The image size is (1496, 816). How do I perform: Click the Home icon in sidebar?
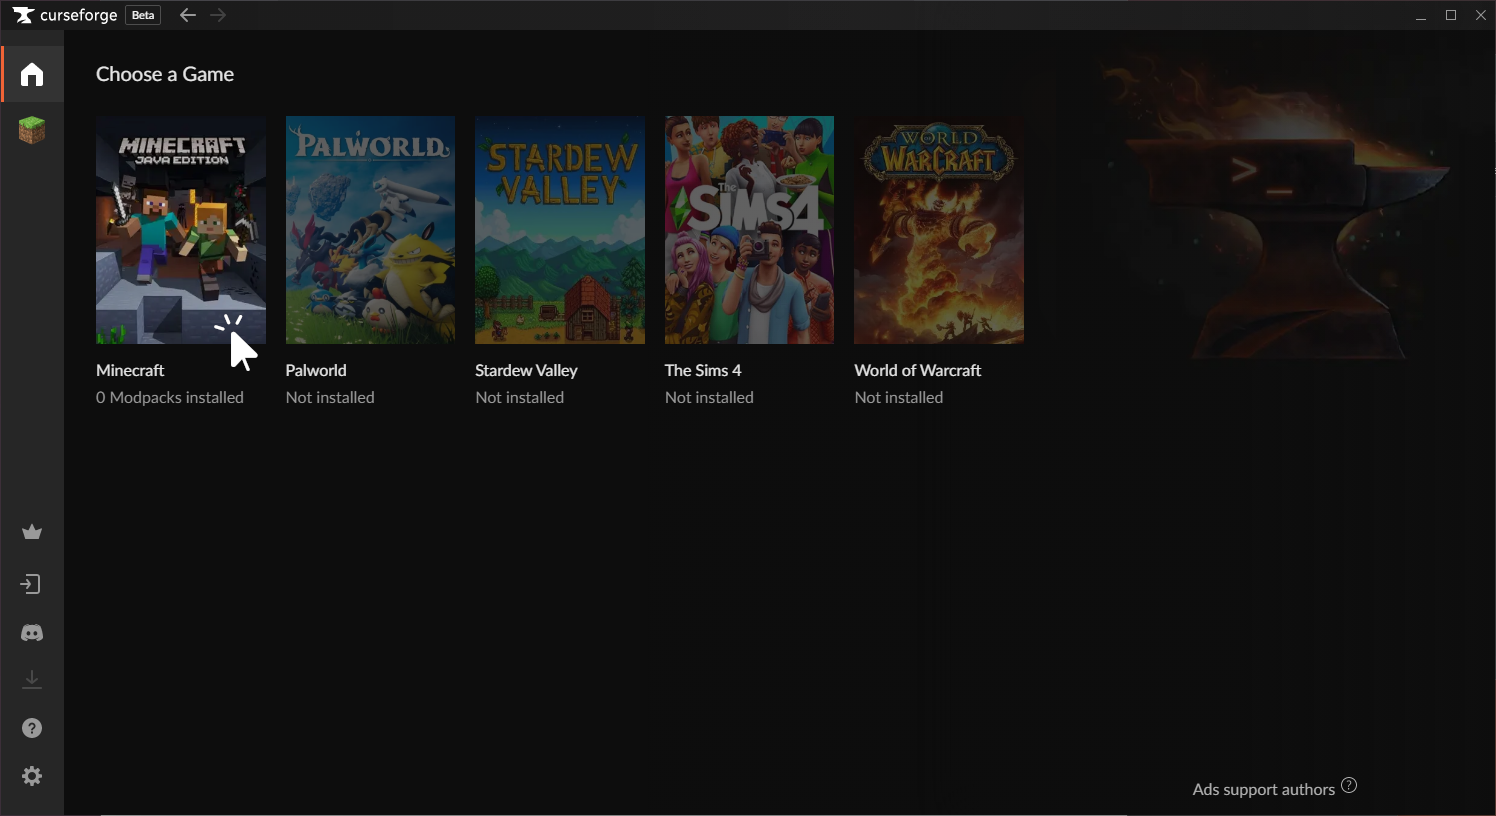[x=32, y=75]
